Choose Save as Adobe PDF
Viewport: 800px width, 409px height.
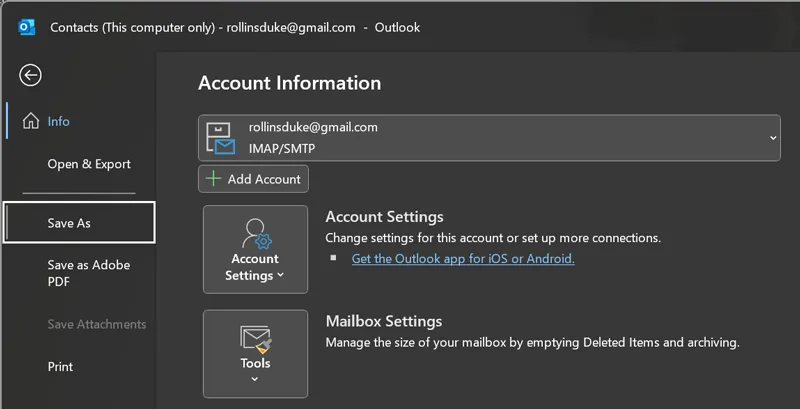89,273
